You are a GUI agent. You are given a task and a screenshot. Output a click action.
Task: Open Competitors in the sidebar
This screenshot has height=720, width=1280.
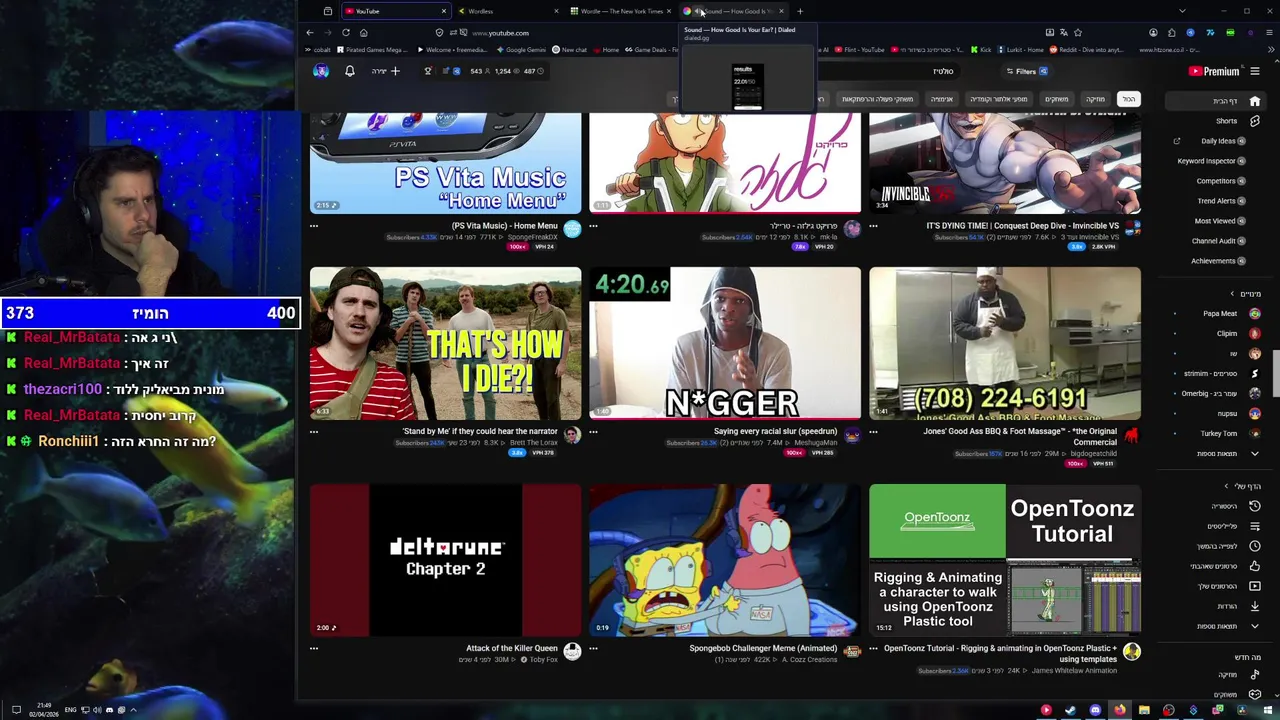[x=1220, y=181]
